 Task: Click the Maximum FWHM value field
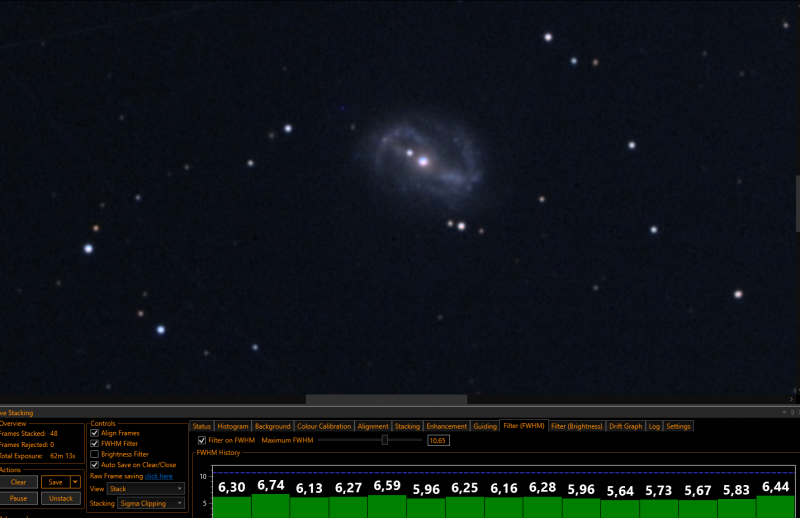pyautogui.click(x=438, y=440)
